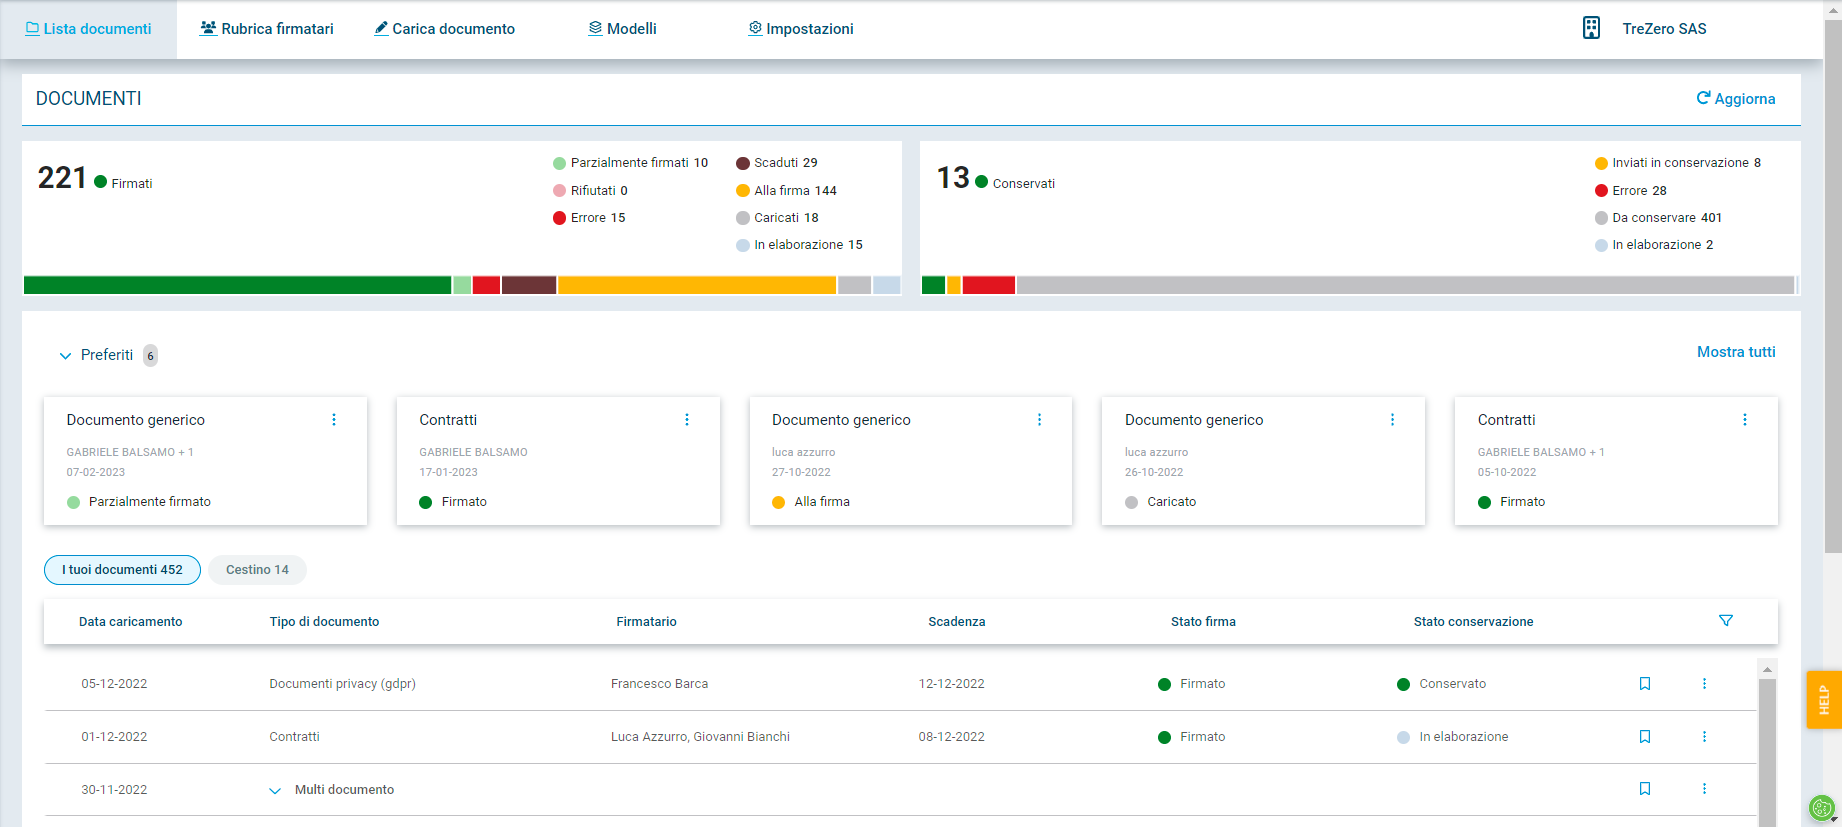This screenshot has width=1842, height=827.
Task: Click the Caricati 18 legend entry
Action: click(x=777, y=218)
